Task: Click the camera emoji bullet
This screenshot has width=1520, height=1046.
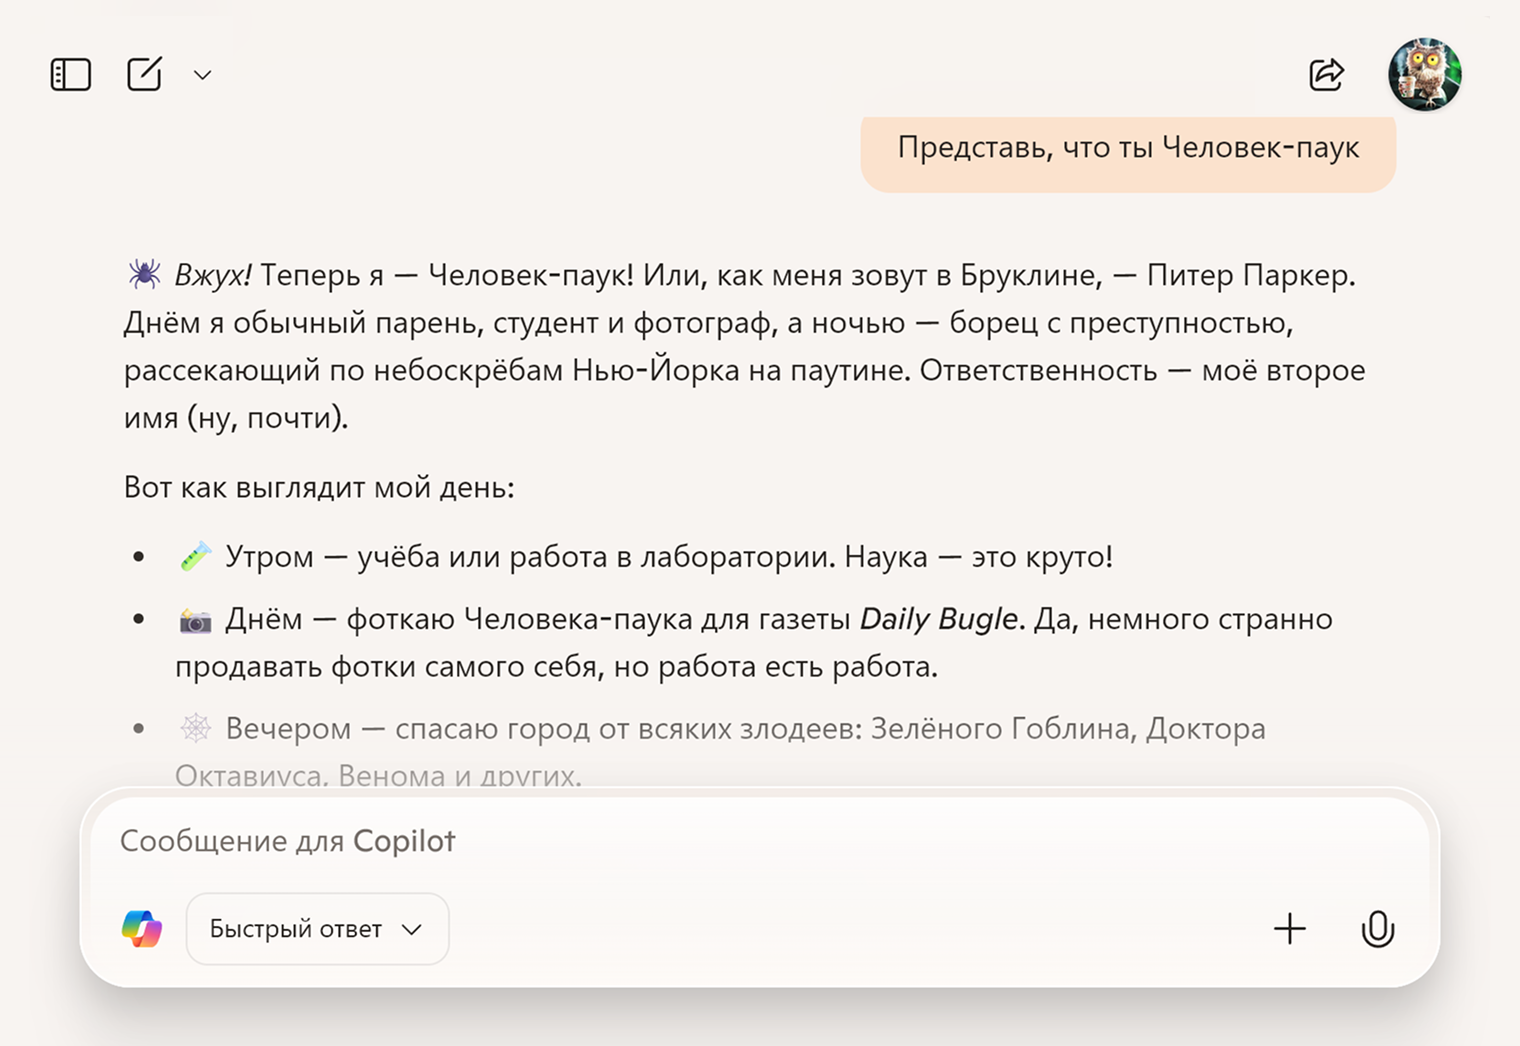Action: click(195, 620)
